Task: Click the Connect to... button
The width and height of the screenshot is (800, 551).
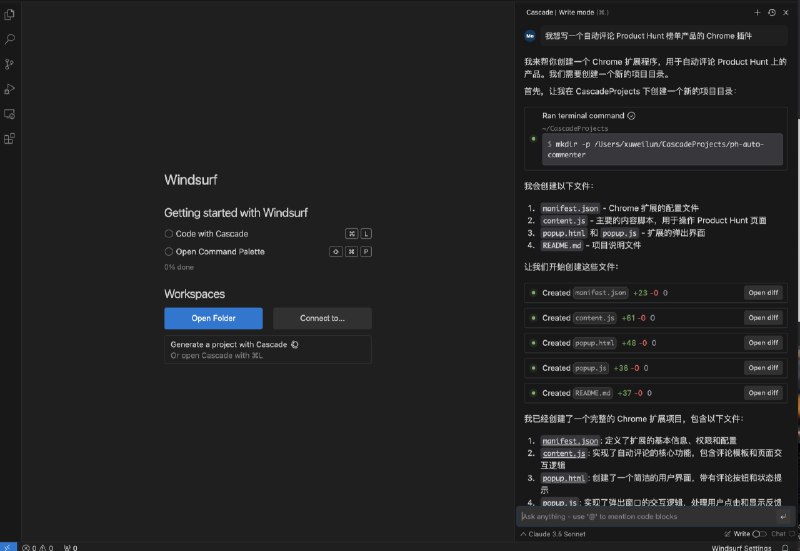Action: [x=322, y=318]
